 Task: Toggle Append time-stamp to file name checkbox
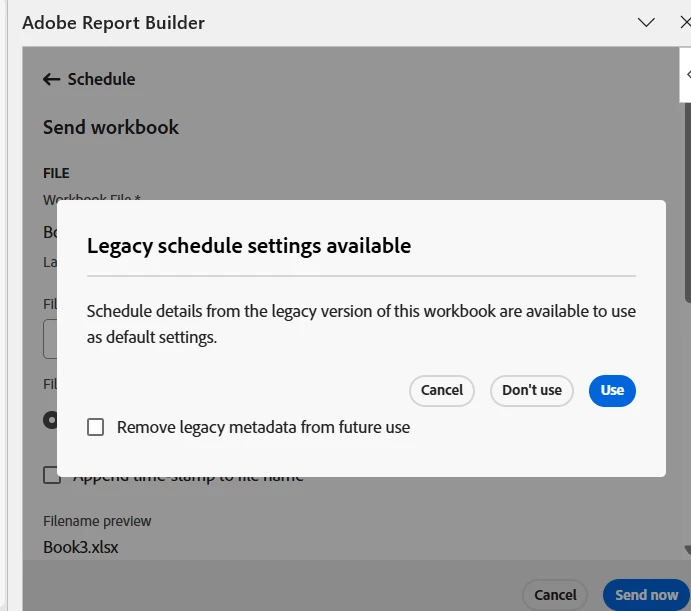pyautogui.click(x=52, y=475)
